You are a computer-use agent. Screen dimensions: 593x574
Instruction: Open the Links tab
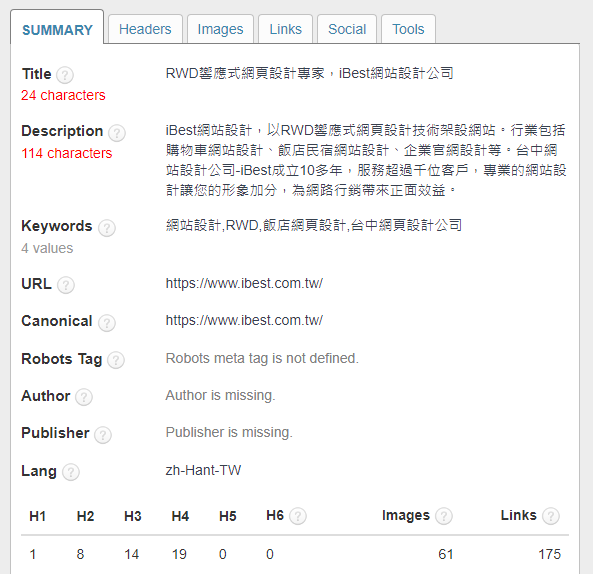point(286,29)
